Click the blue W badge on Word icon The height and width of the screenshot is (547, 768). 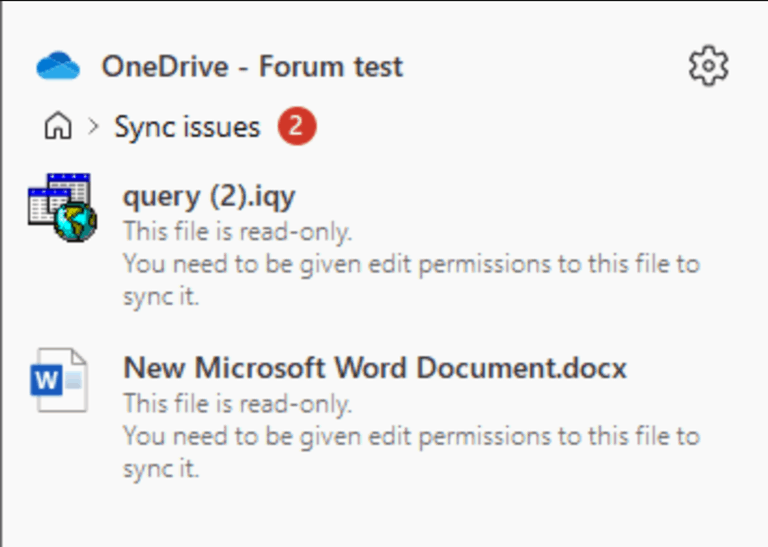click(46, 381)
